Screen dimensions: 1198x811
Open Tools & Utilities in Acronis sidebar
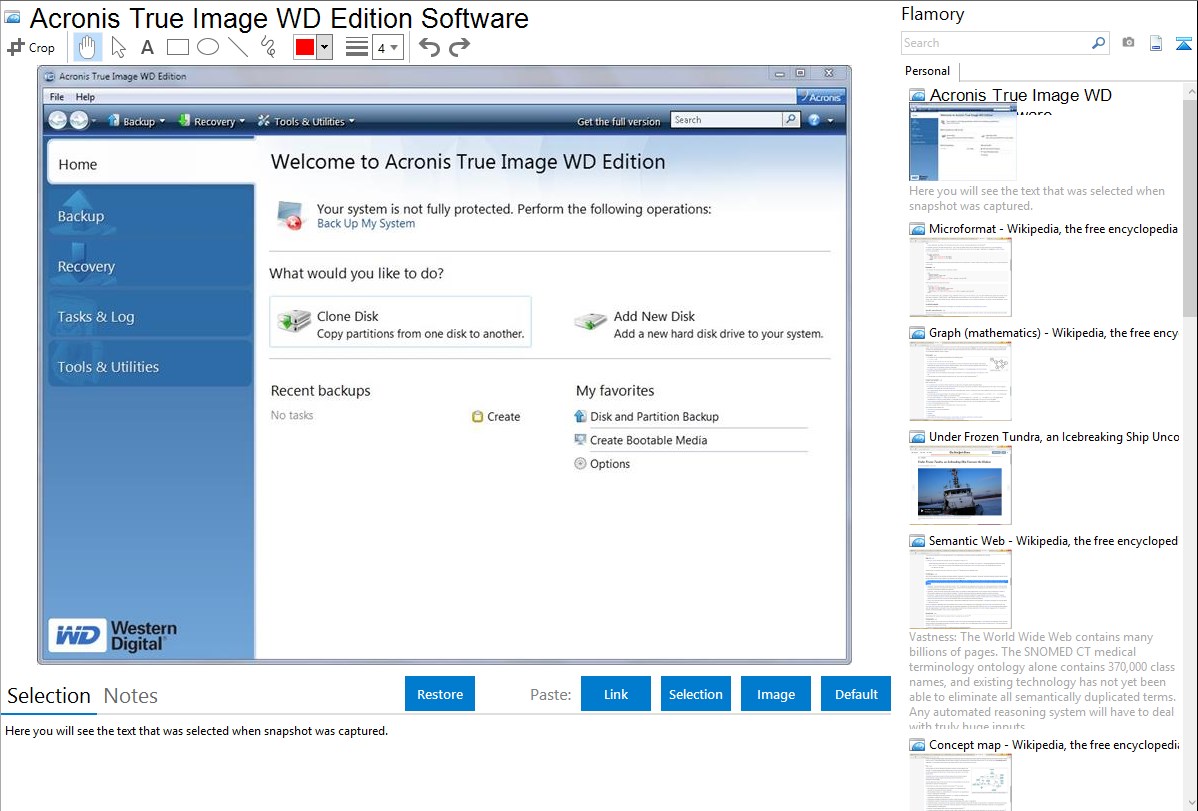151,366
